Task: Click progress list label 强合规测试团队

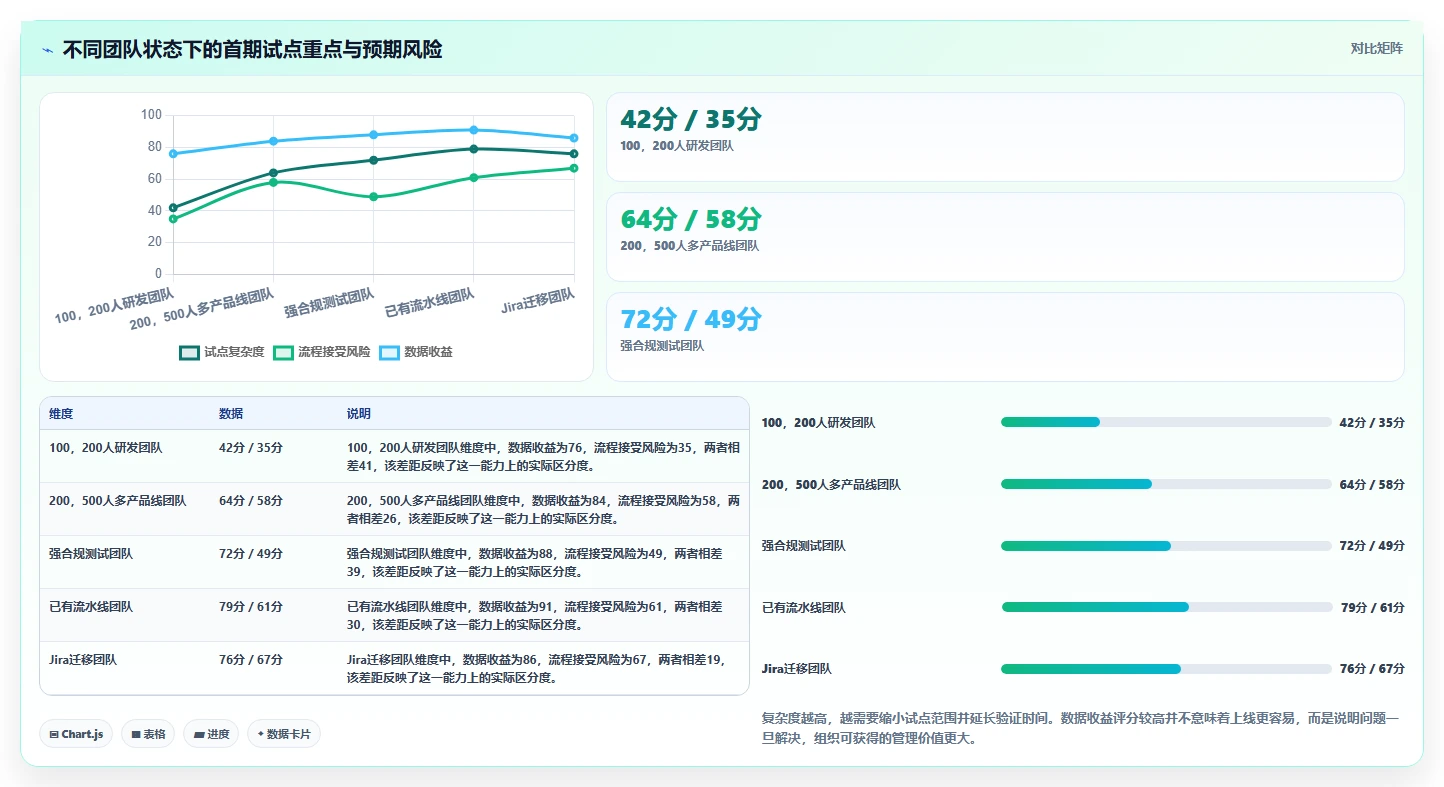Action: (804, 546)
